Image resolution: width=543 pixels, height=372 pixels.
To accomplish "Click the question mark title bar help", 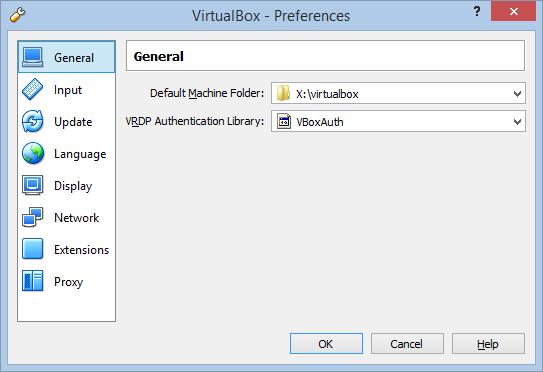I will point(477,11).
